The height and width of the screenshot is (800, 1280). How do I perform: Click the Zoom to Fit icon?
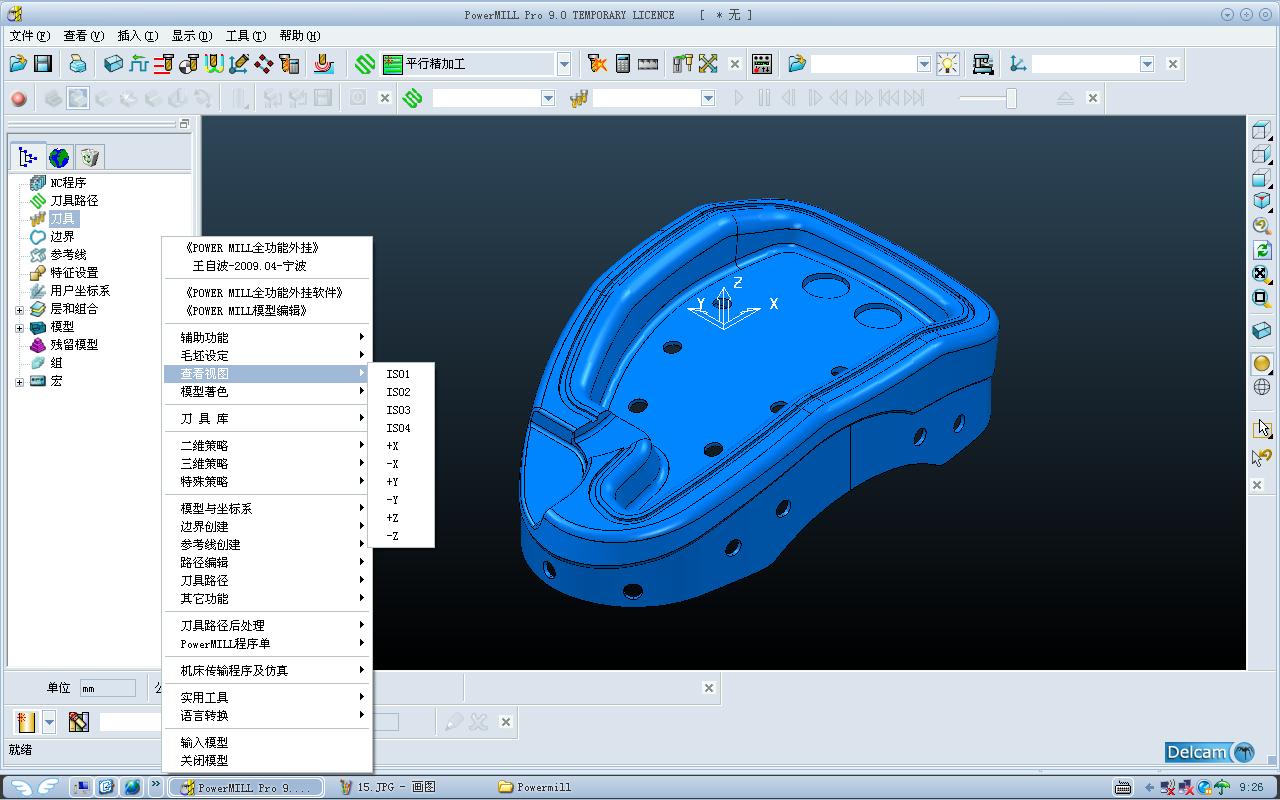pos(1262,274)
